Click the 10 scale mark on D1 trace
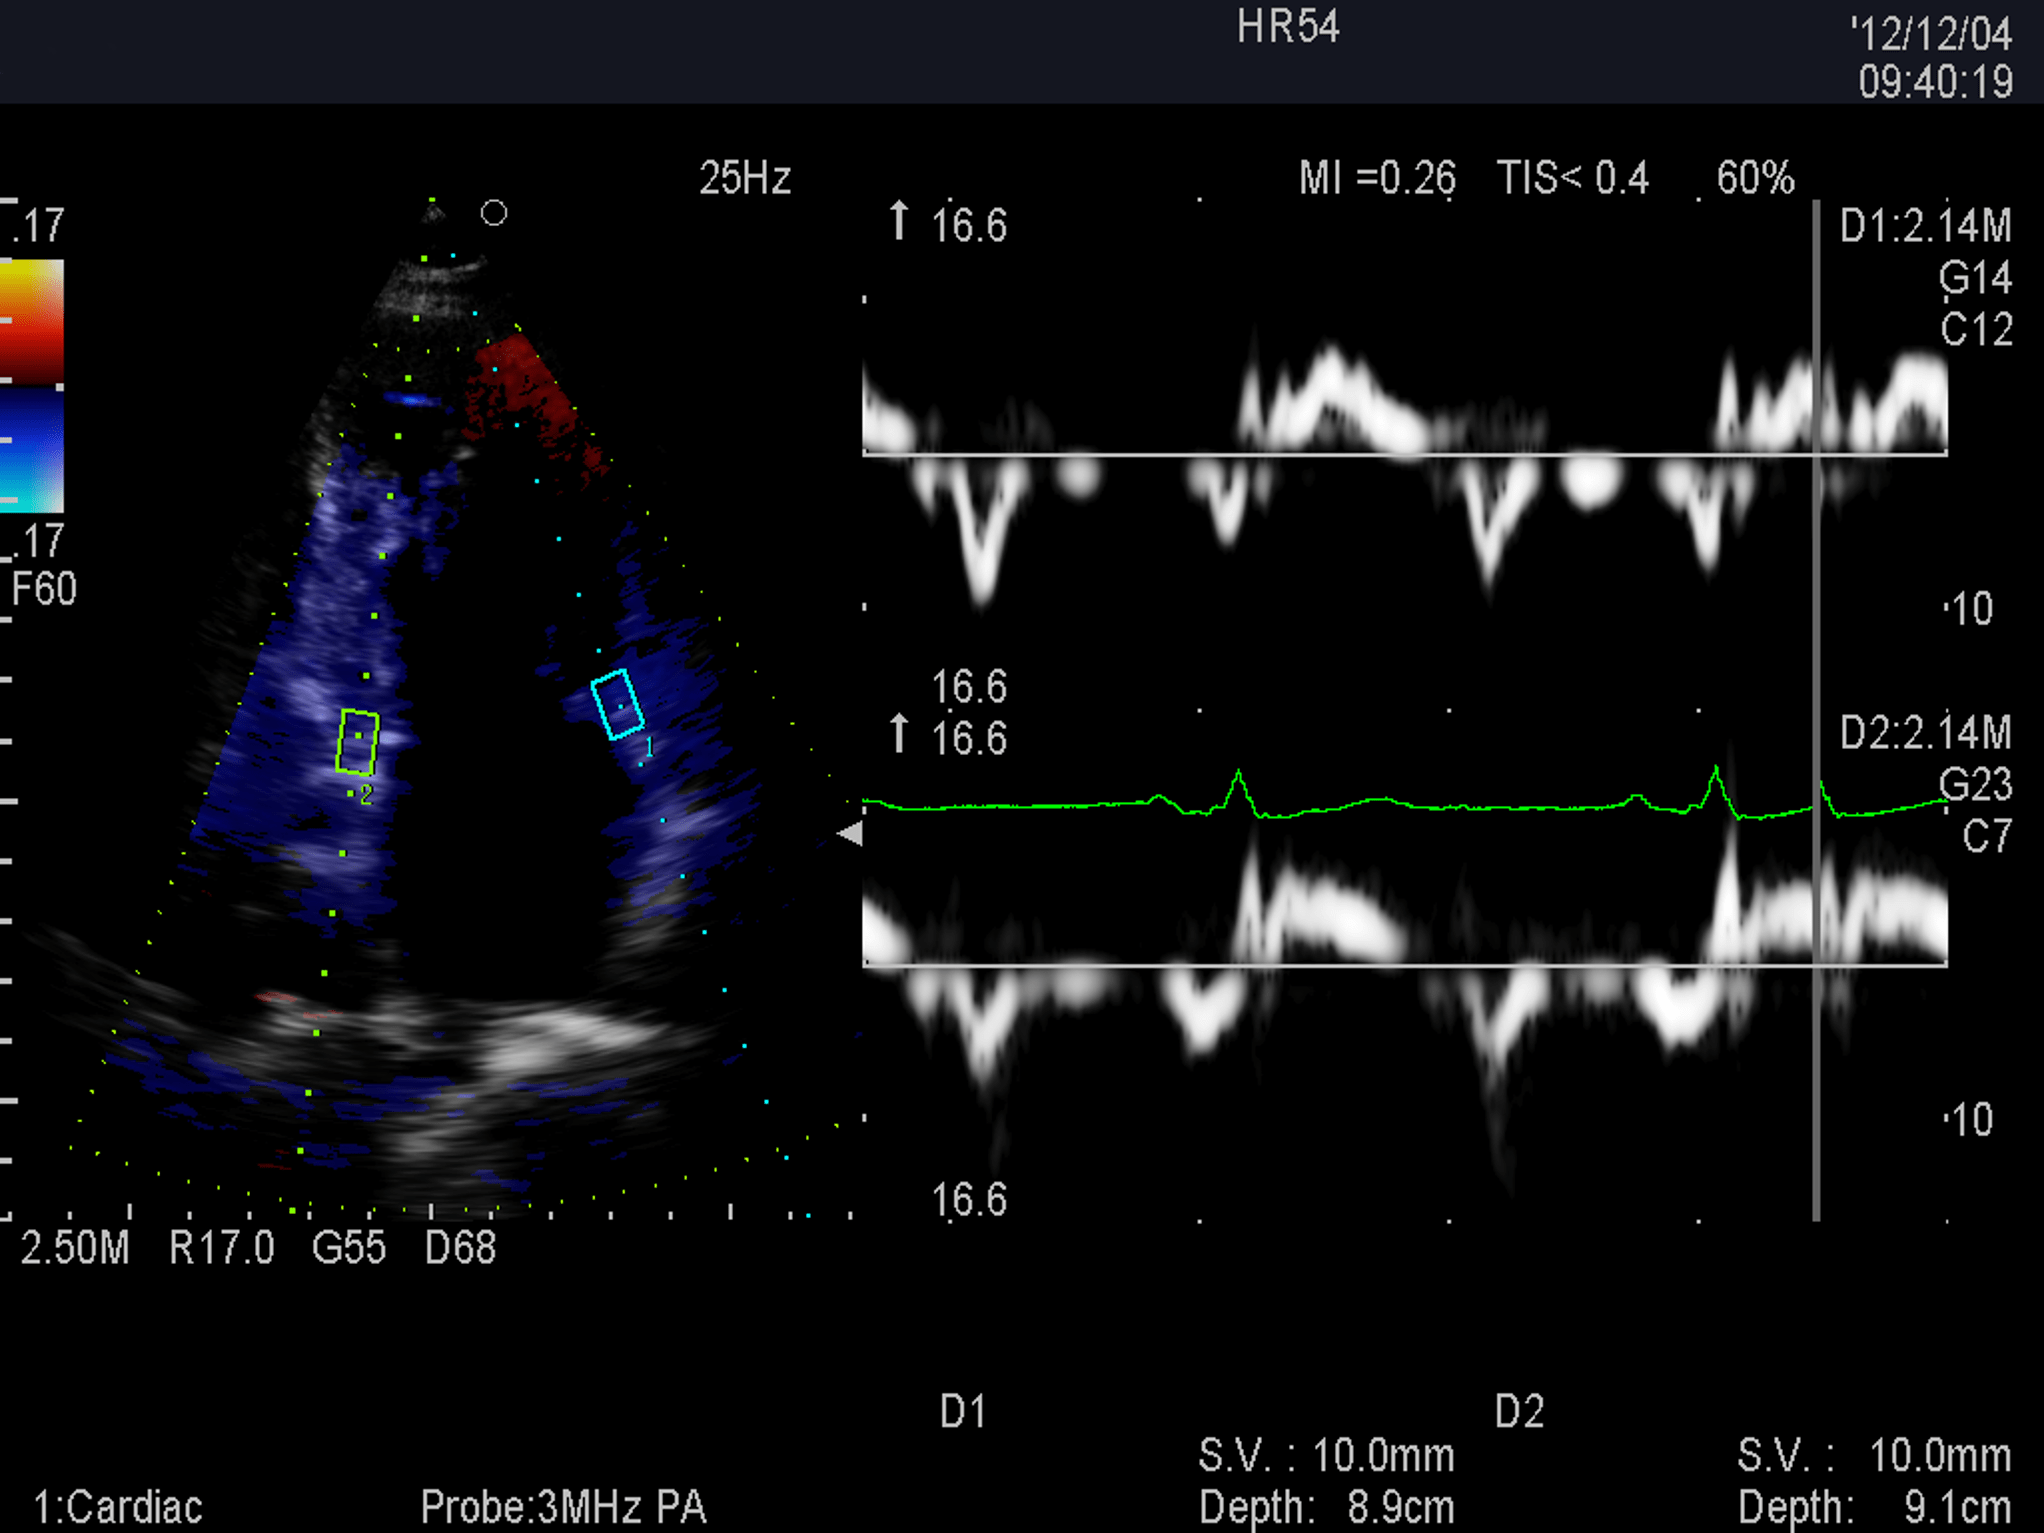Viewport: 2044px width, 1533px height. [x=1972, y=609]
